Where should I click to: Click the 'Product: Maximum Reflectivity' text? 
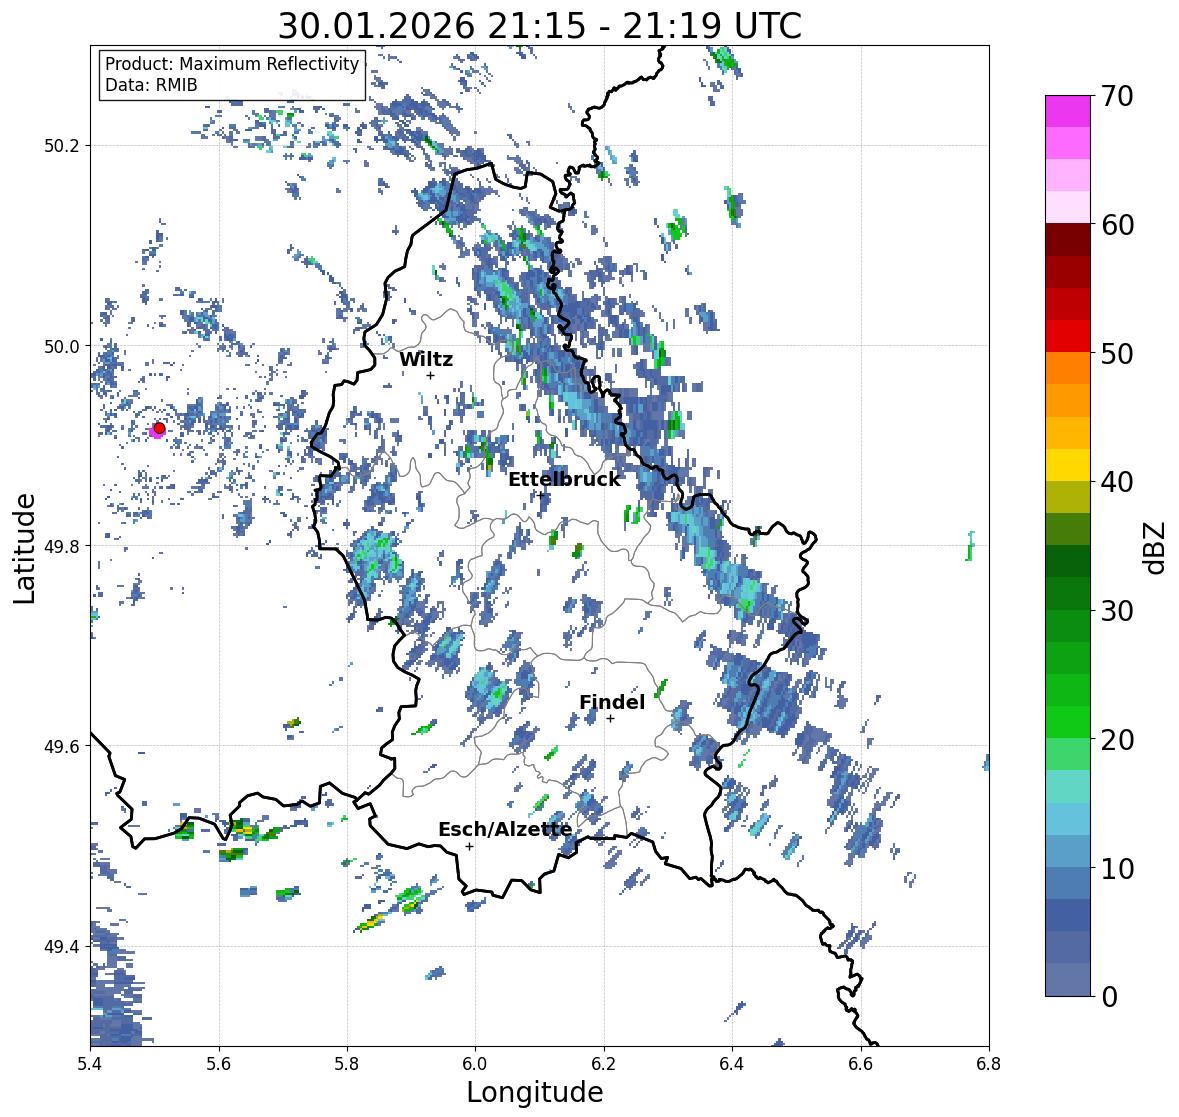click(232, 64)
